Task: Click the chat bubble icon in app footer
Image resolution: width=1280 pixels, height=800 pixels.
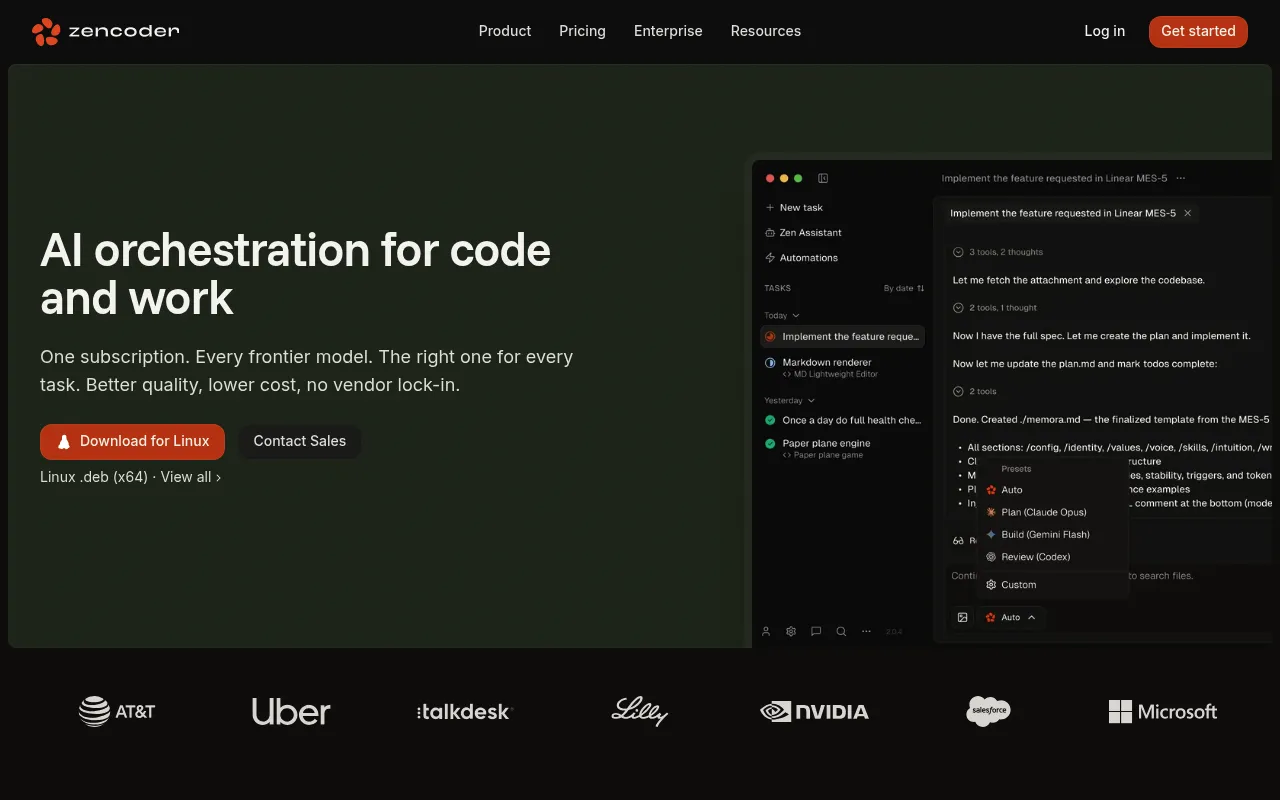Action: 816,631
